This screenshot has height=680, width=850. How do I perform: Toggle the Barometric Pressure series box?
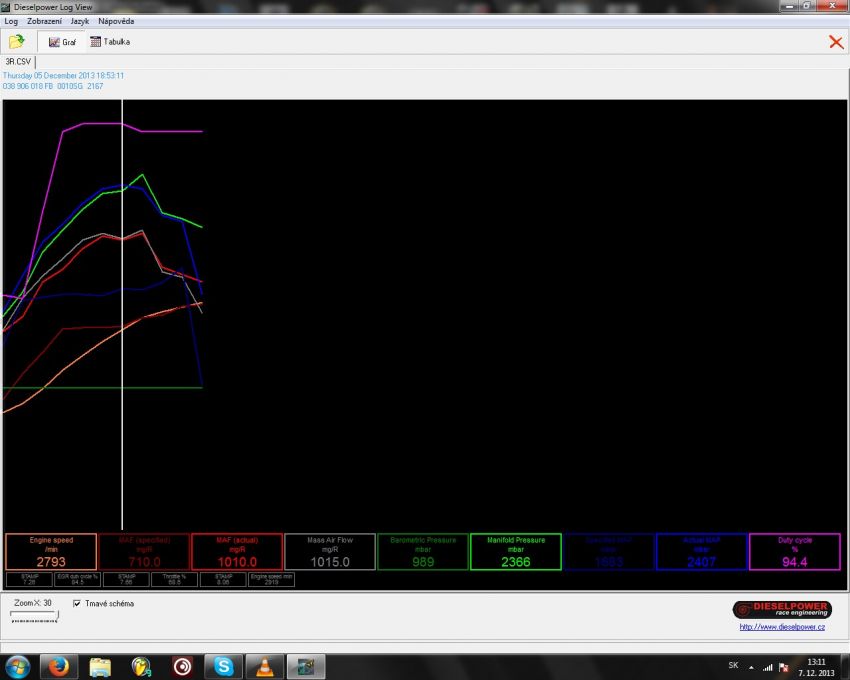423,551
